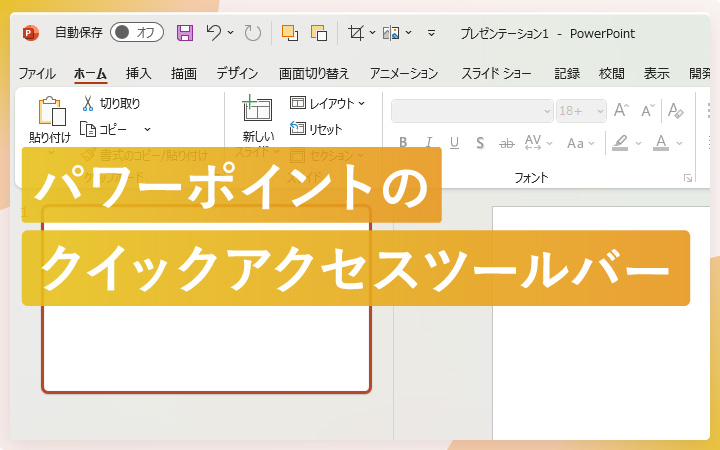This screenshot has width=720, height=450.
Task: Open the font color dropdown arrow
Action: tap(679, 143)
